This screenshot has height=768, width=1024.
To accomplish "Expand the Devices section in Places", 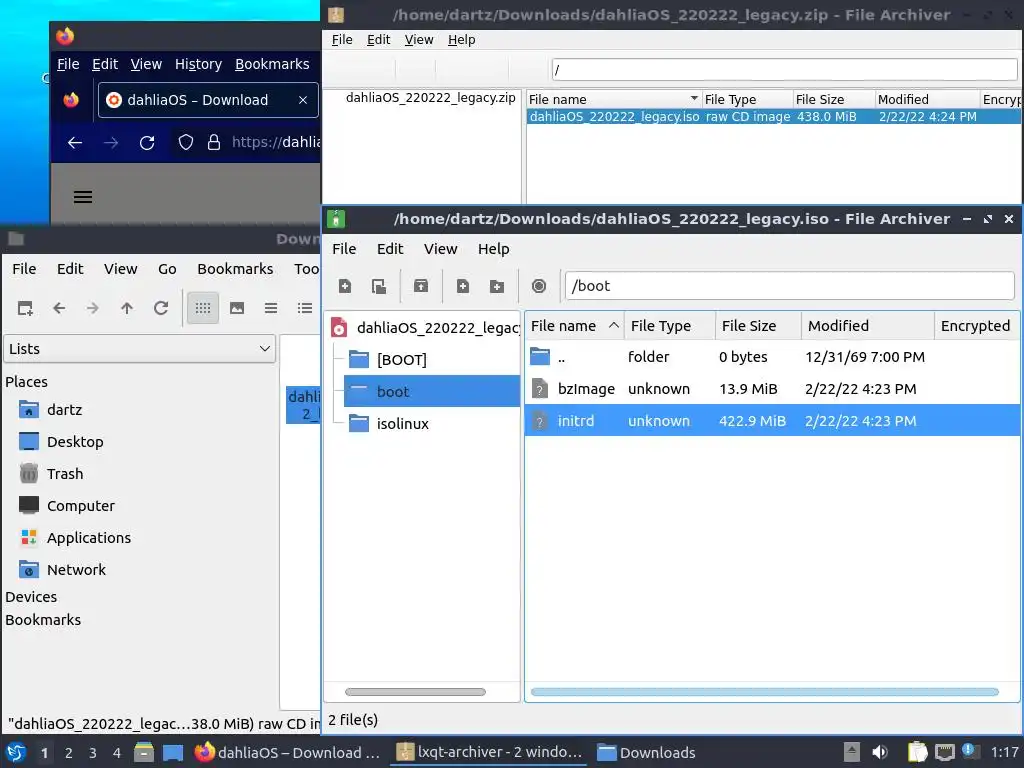I will point(31,597).
